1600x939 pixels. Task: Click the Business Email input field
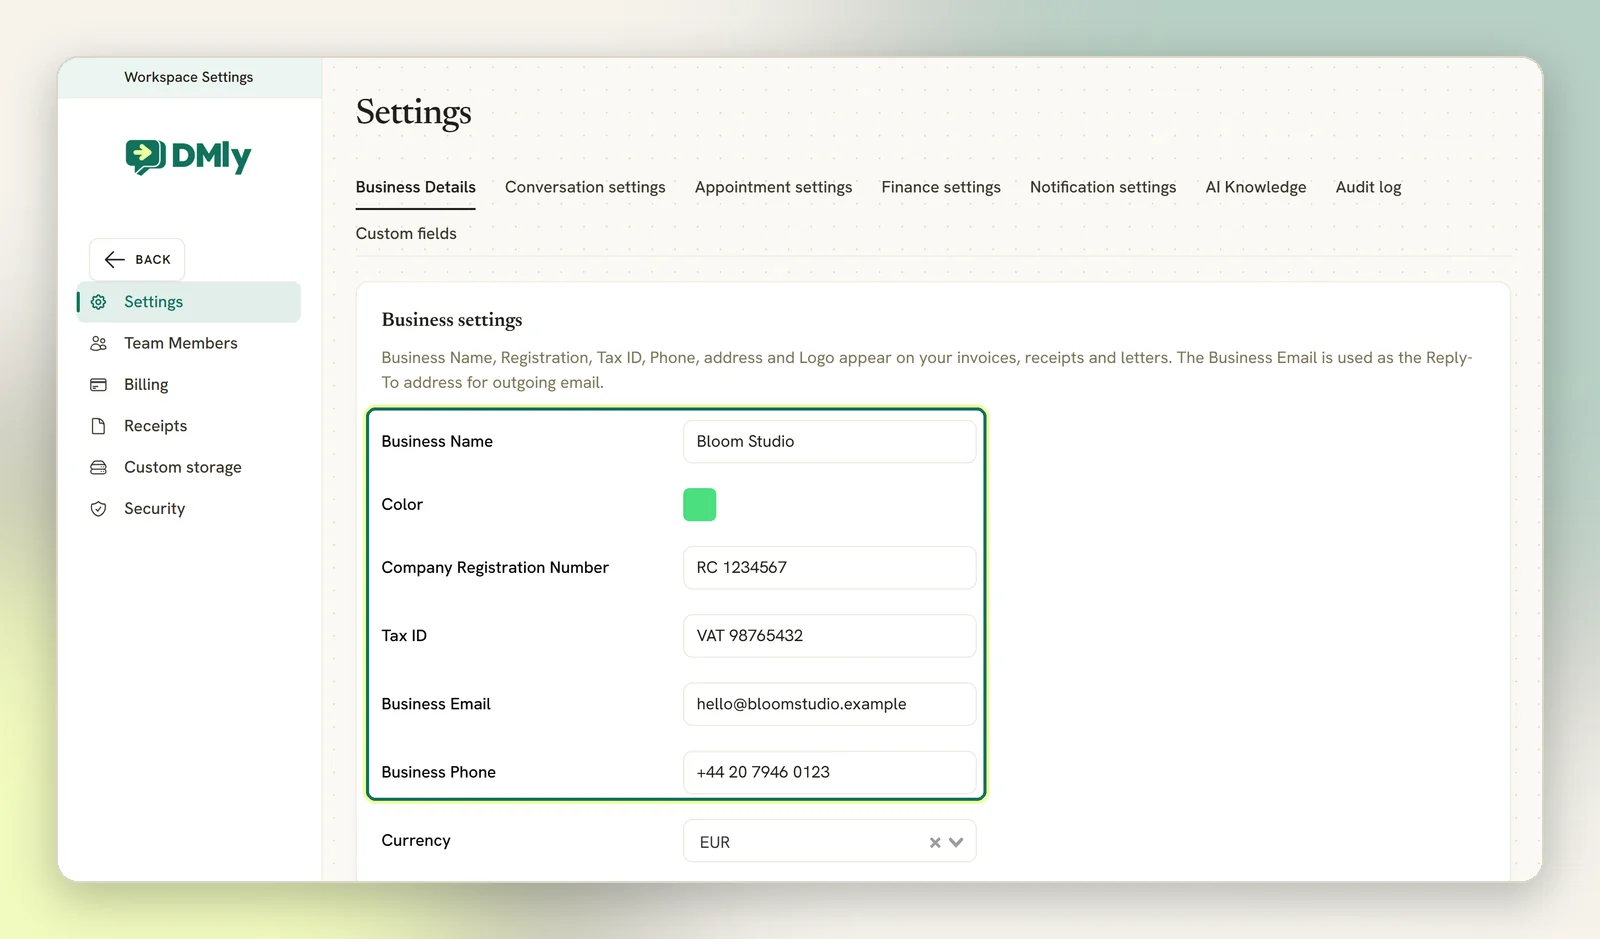point(829,704)
